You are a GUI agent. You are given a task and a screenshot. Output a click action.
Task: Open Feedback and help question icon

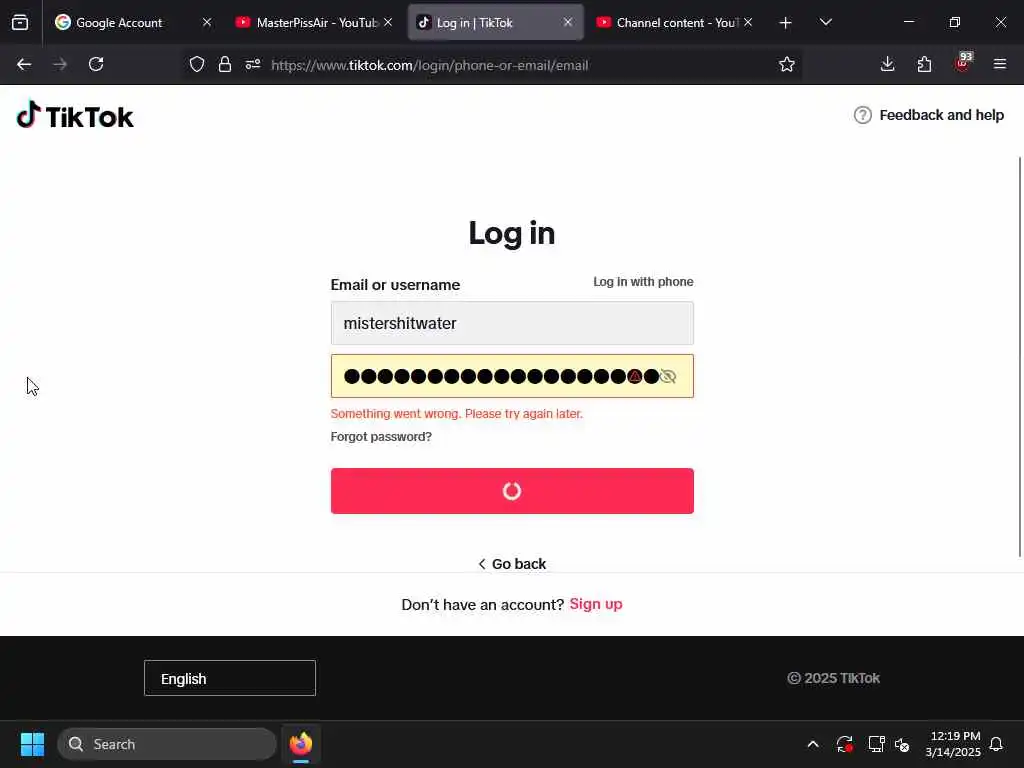pos(863,115)
